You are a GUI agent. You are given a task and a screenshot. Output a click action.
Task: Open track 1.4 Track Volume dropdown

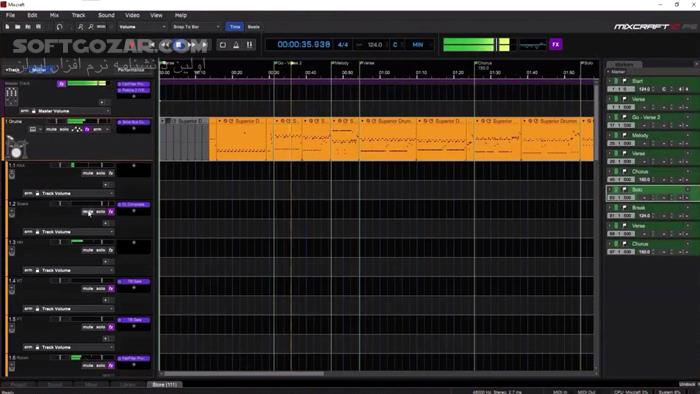point(68,309)
